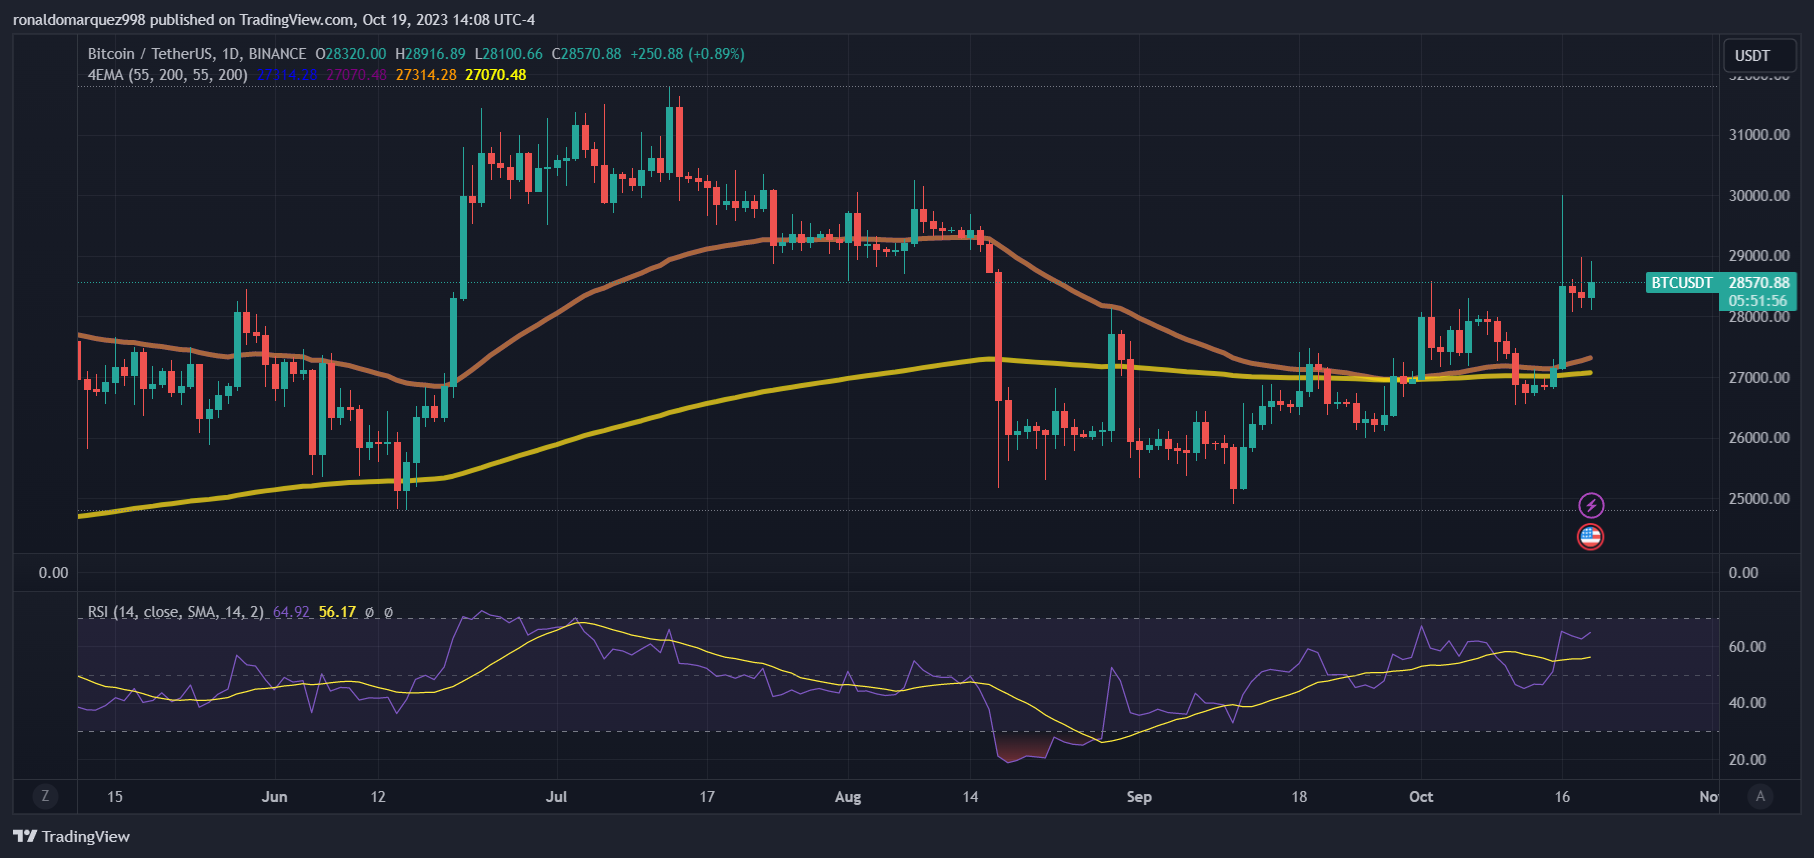Toggle the A auto-scale button
Image resolution: width=1814 pixels, height=858 pixels.
tap(1760, 796)
